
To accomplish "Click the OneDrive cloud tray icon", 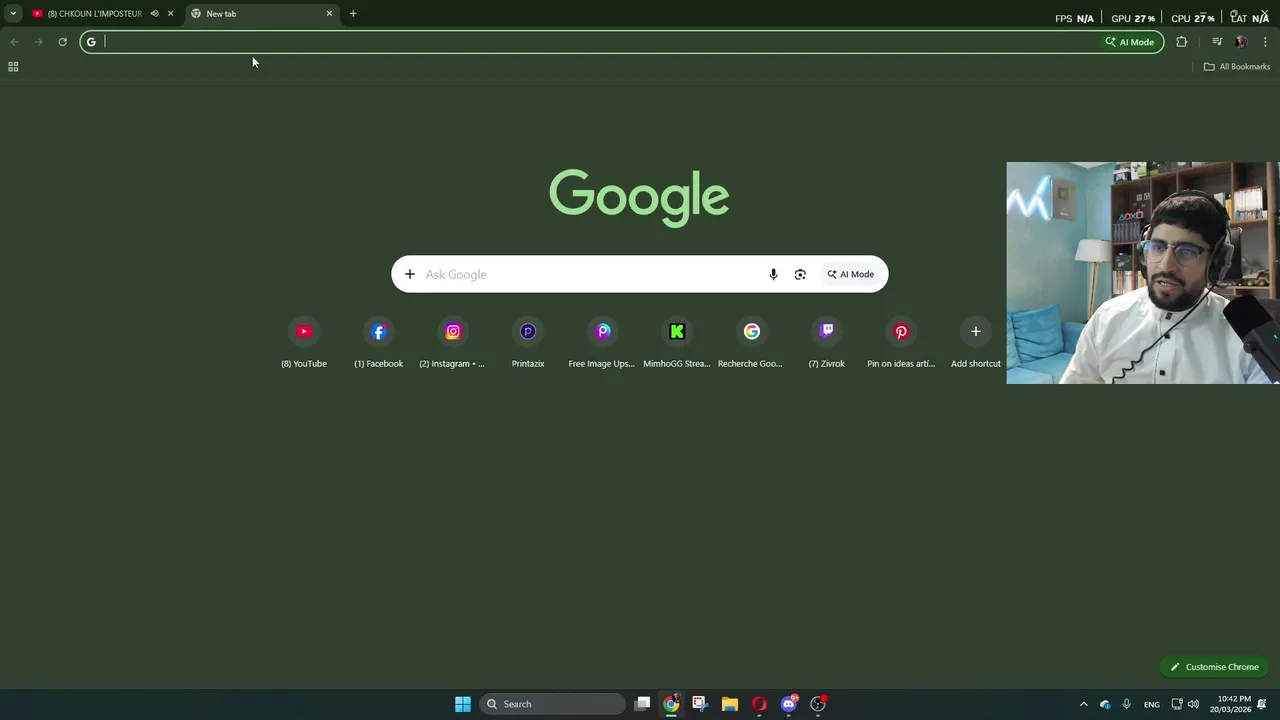I will pyautogui.click(x=1105, y=704).
